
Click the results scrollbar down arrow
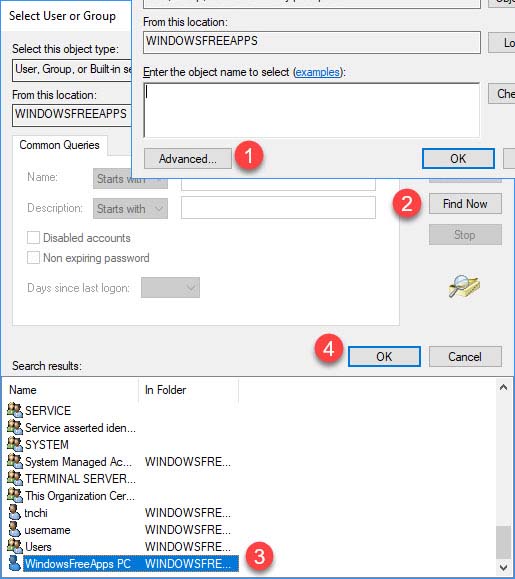click(x=503, y=567)
